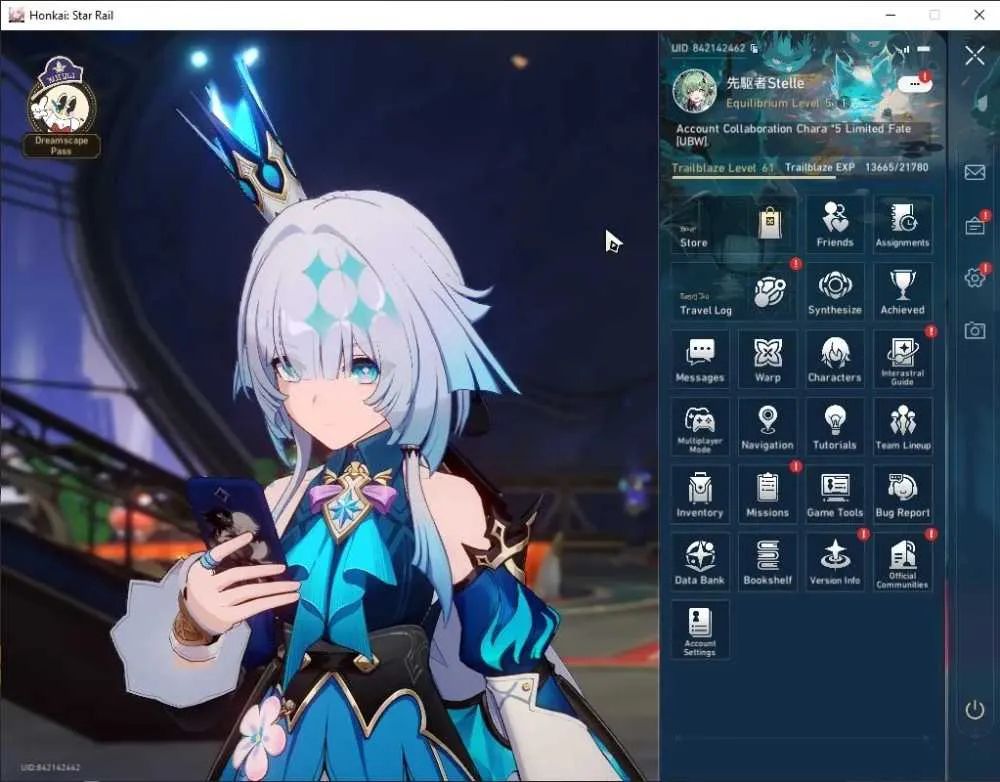1000x782 pixels.
Task: Click the power logout icon
Action: (974, 709)
